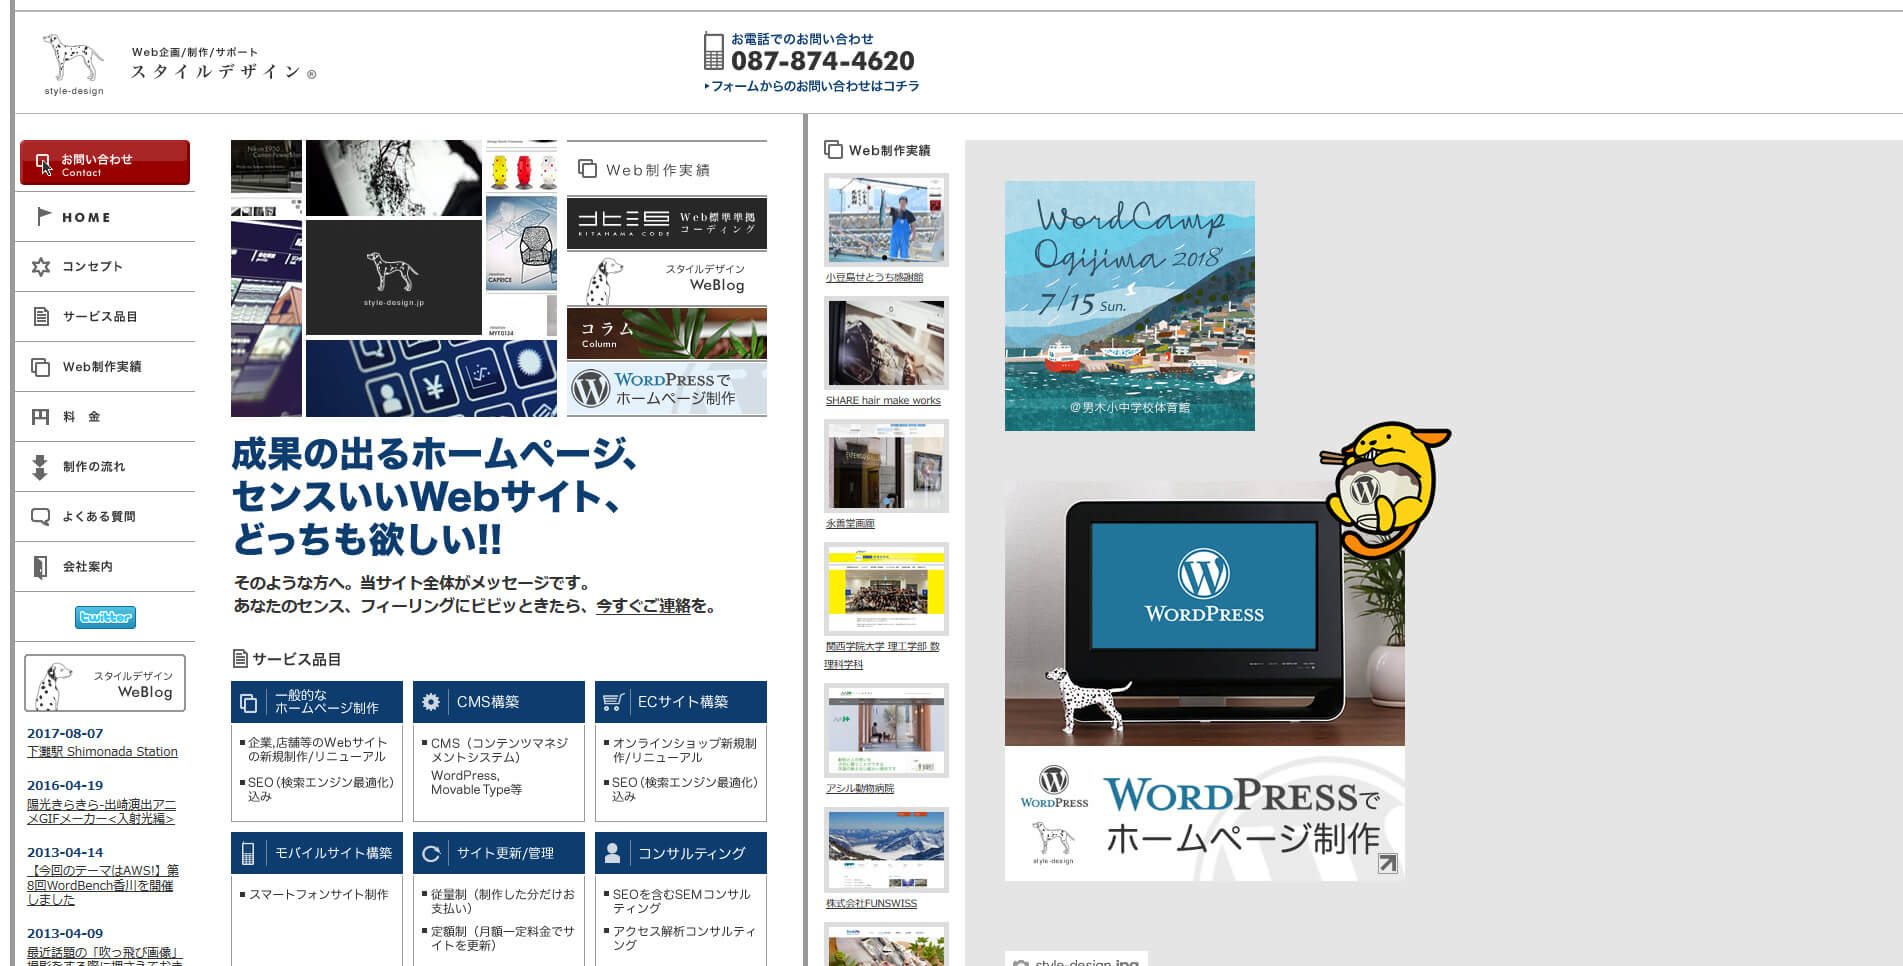Open the 一般的なホームページ制作 service header
1903x966 pixels.
coord(317,702)
